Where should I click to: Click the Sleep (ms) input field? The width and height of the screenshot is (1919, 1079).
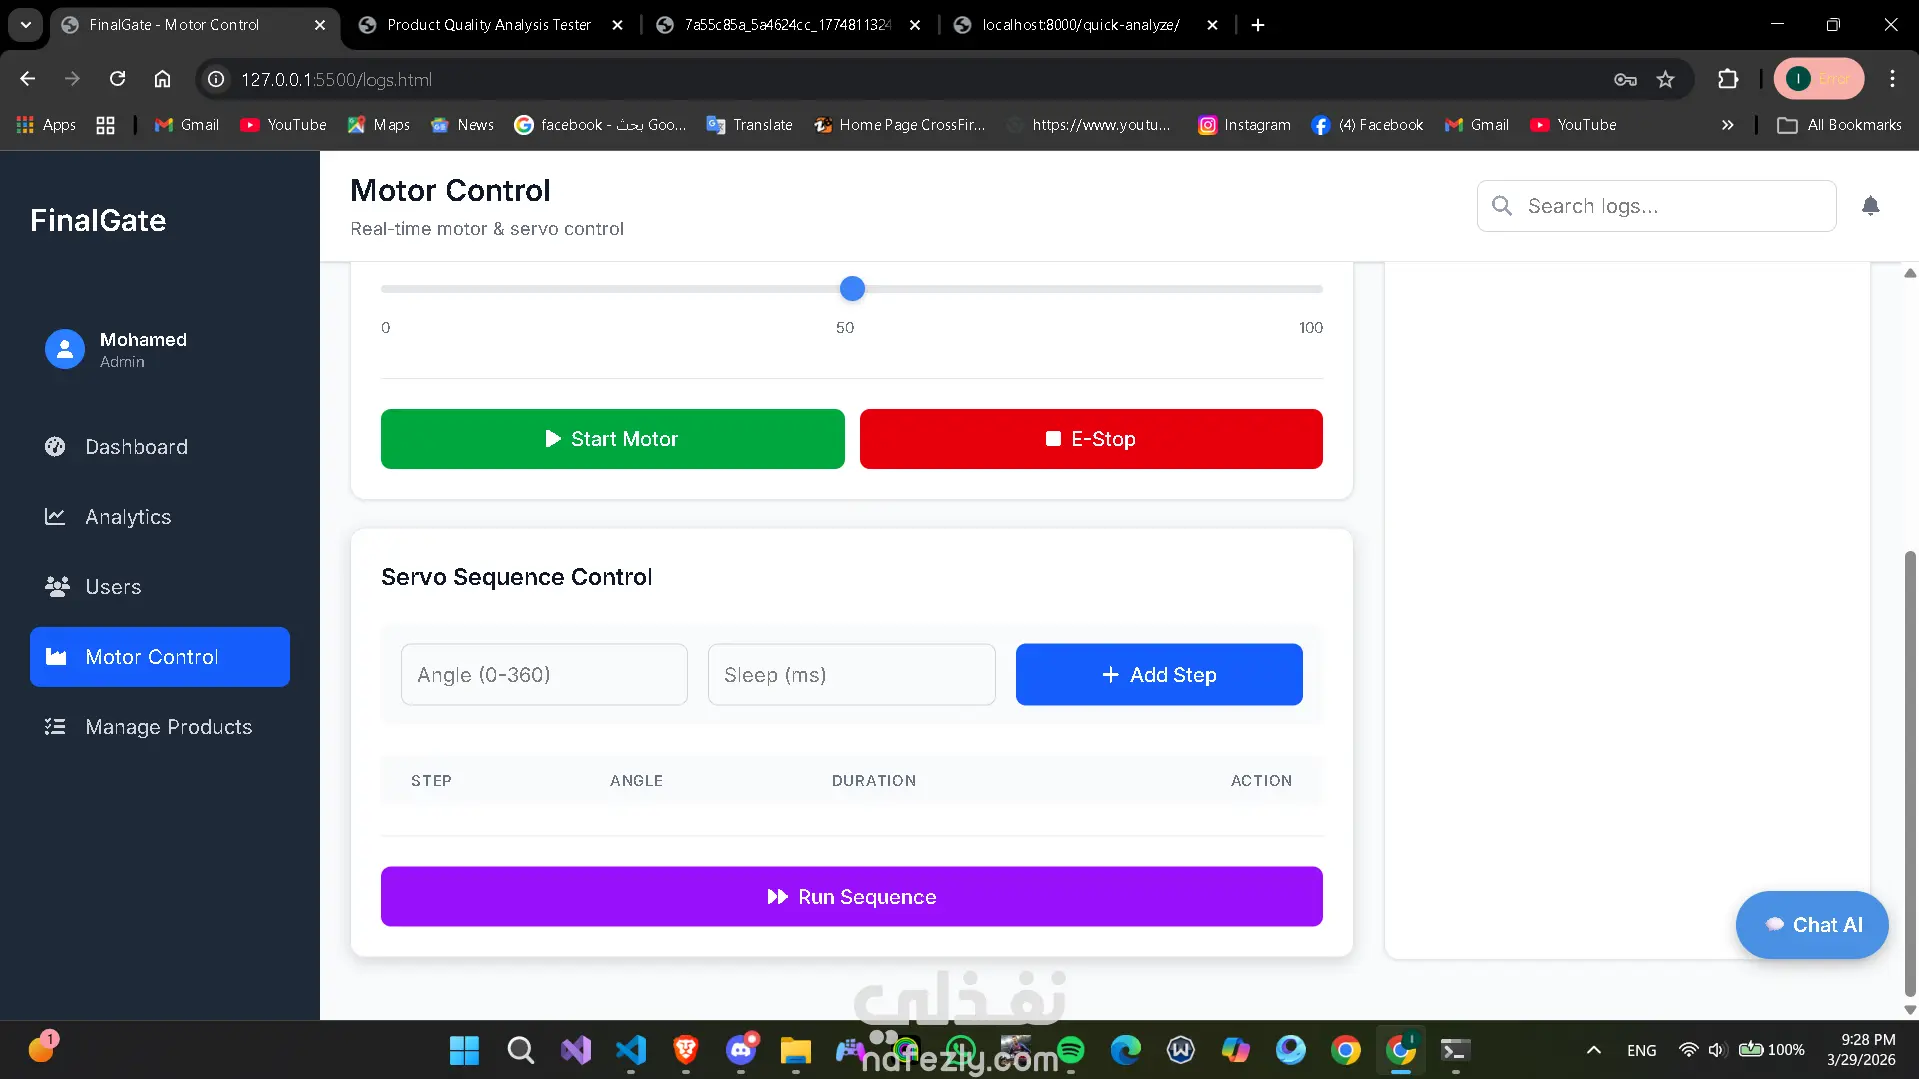852,675
